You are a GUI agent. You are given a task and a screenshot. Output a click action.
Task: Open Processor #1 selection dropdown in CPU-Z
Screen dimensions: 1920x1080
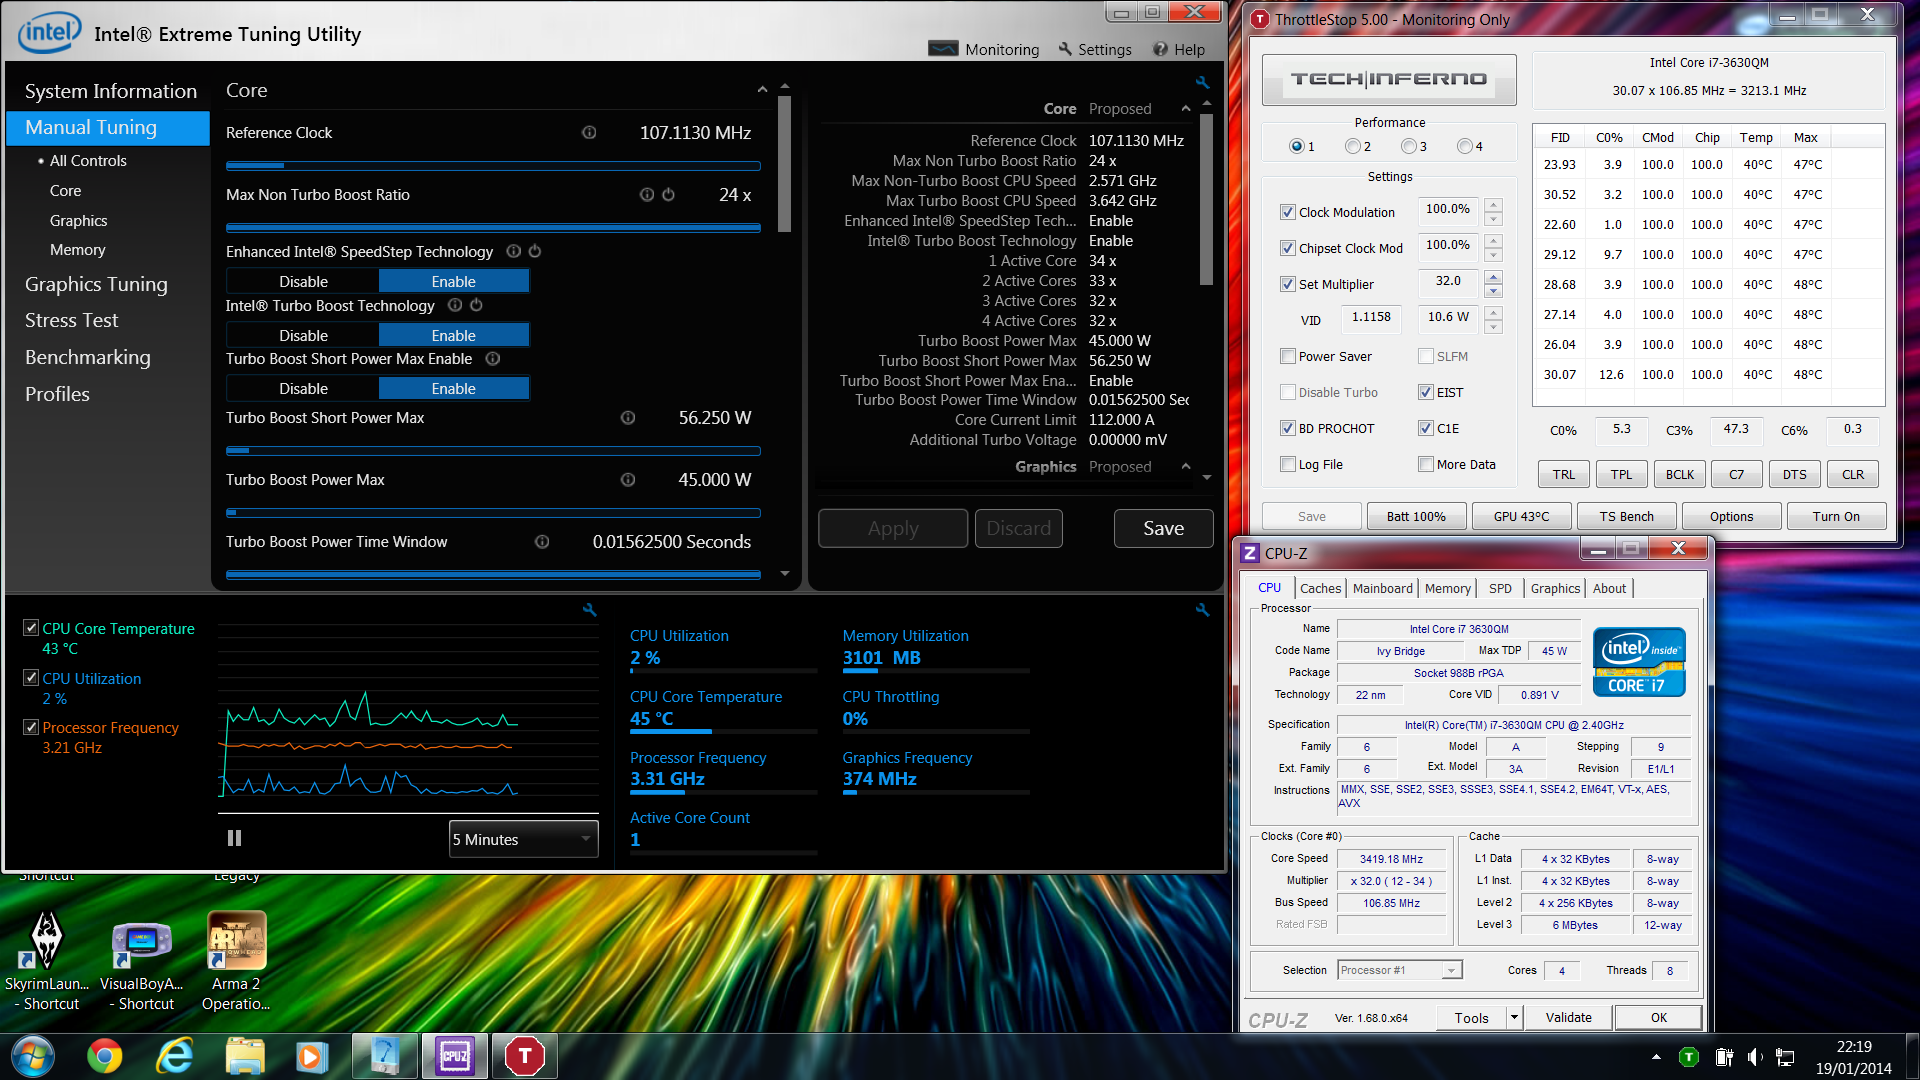click(x=1400, y=970)
